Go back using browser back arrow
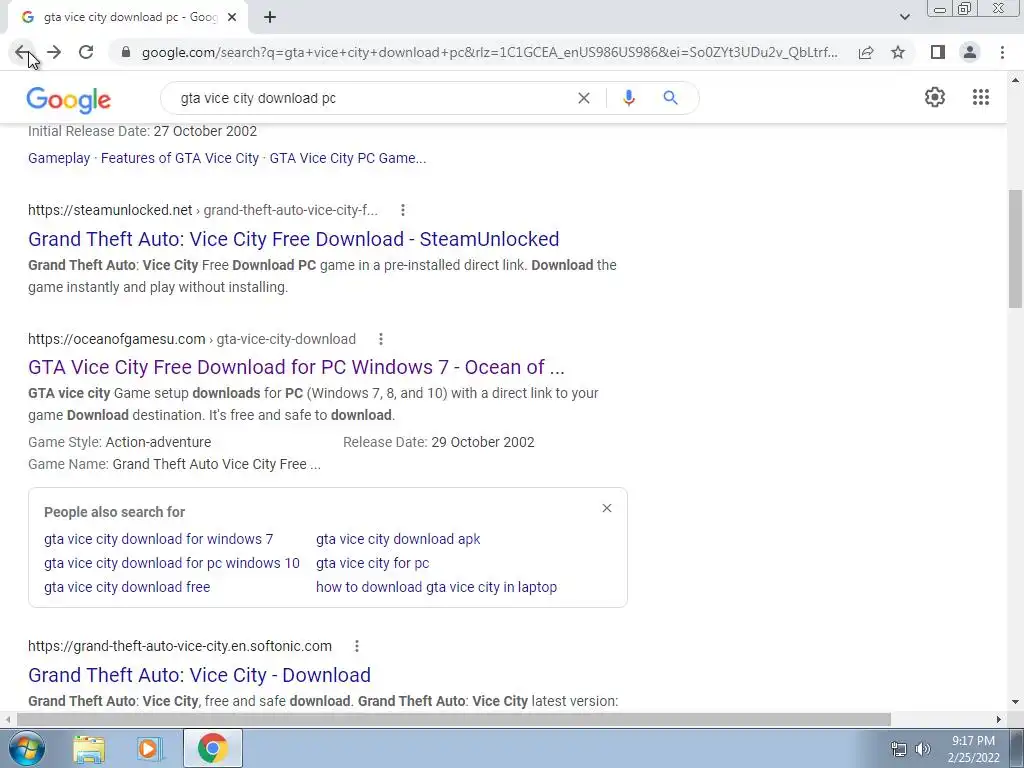The height and width of the screenshot is (768, 1024). (22, 52)
